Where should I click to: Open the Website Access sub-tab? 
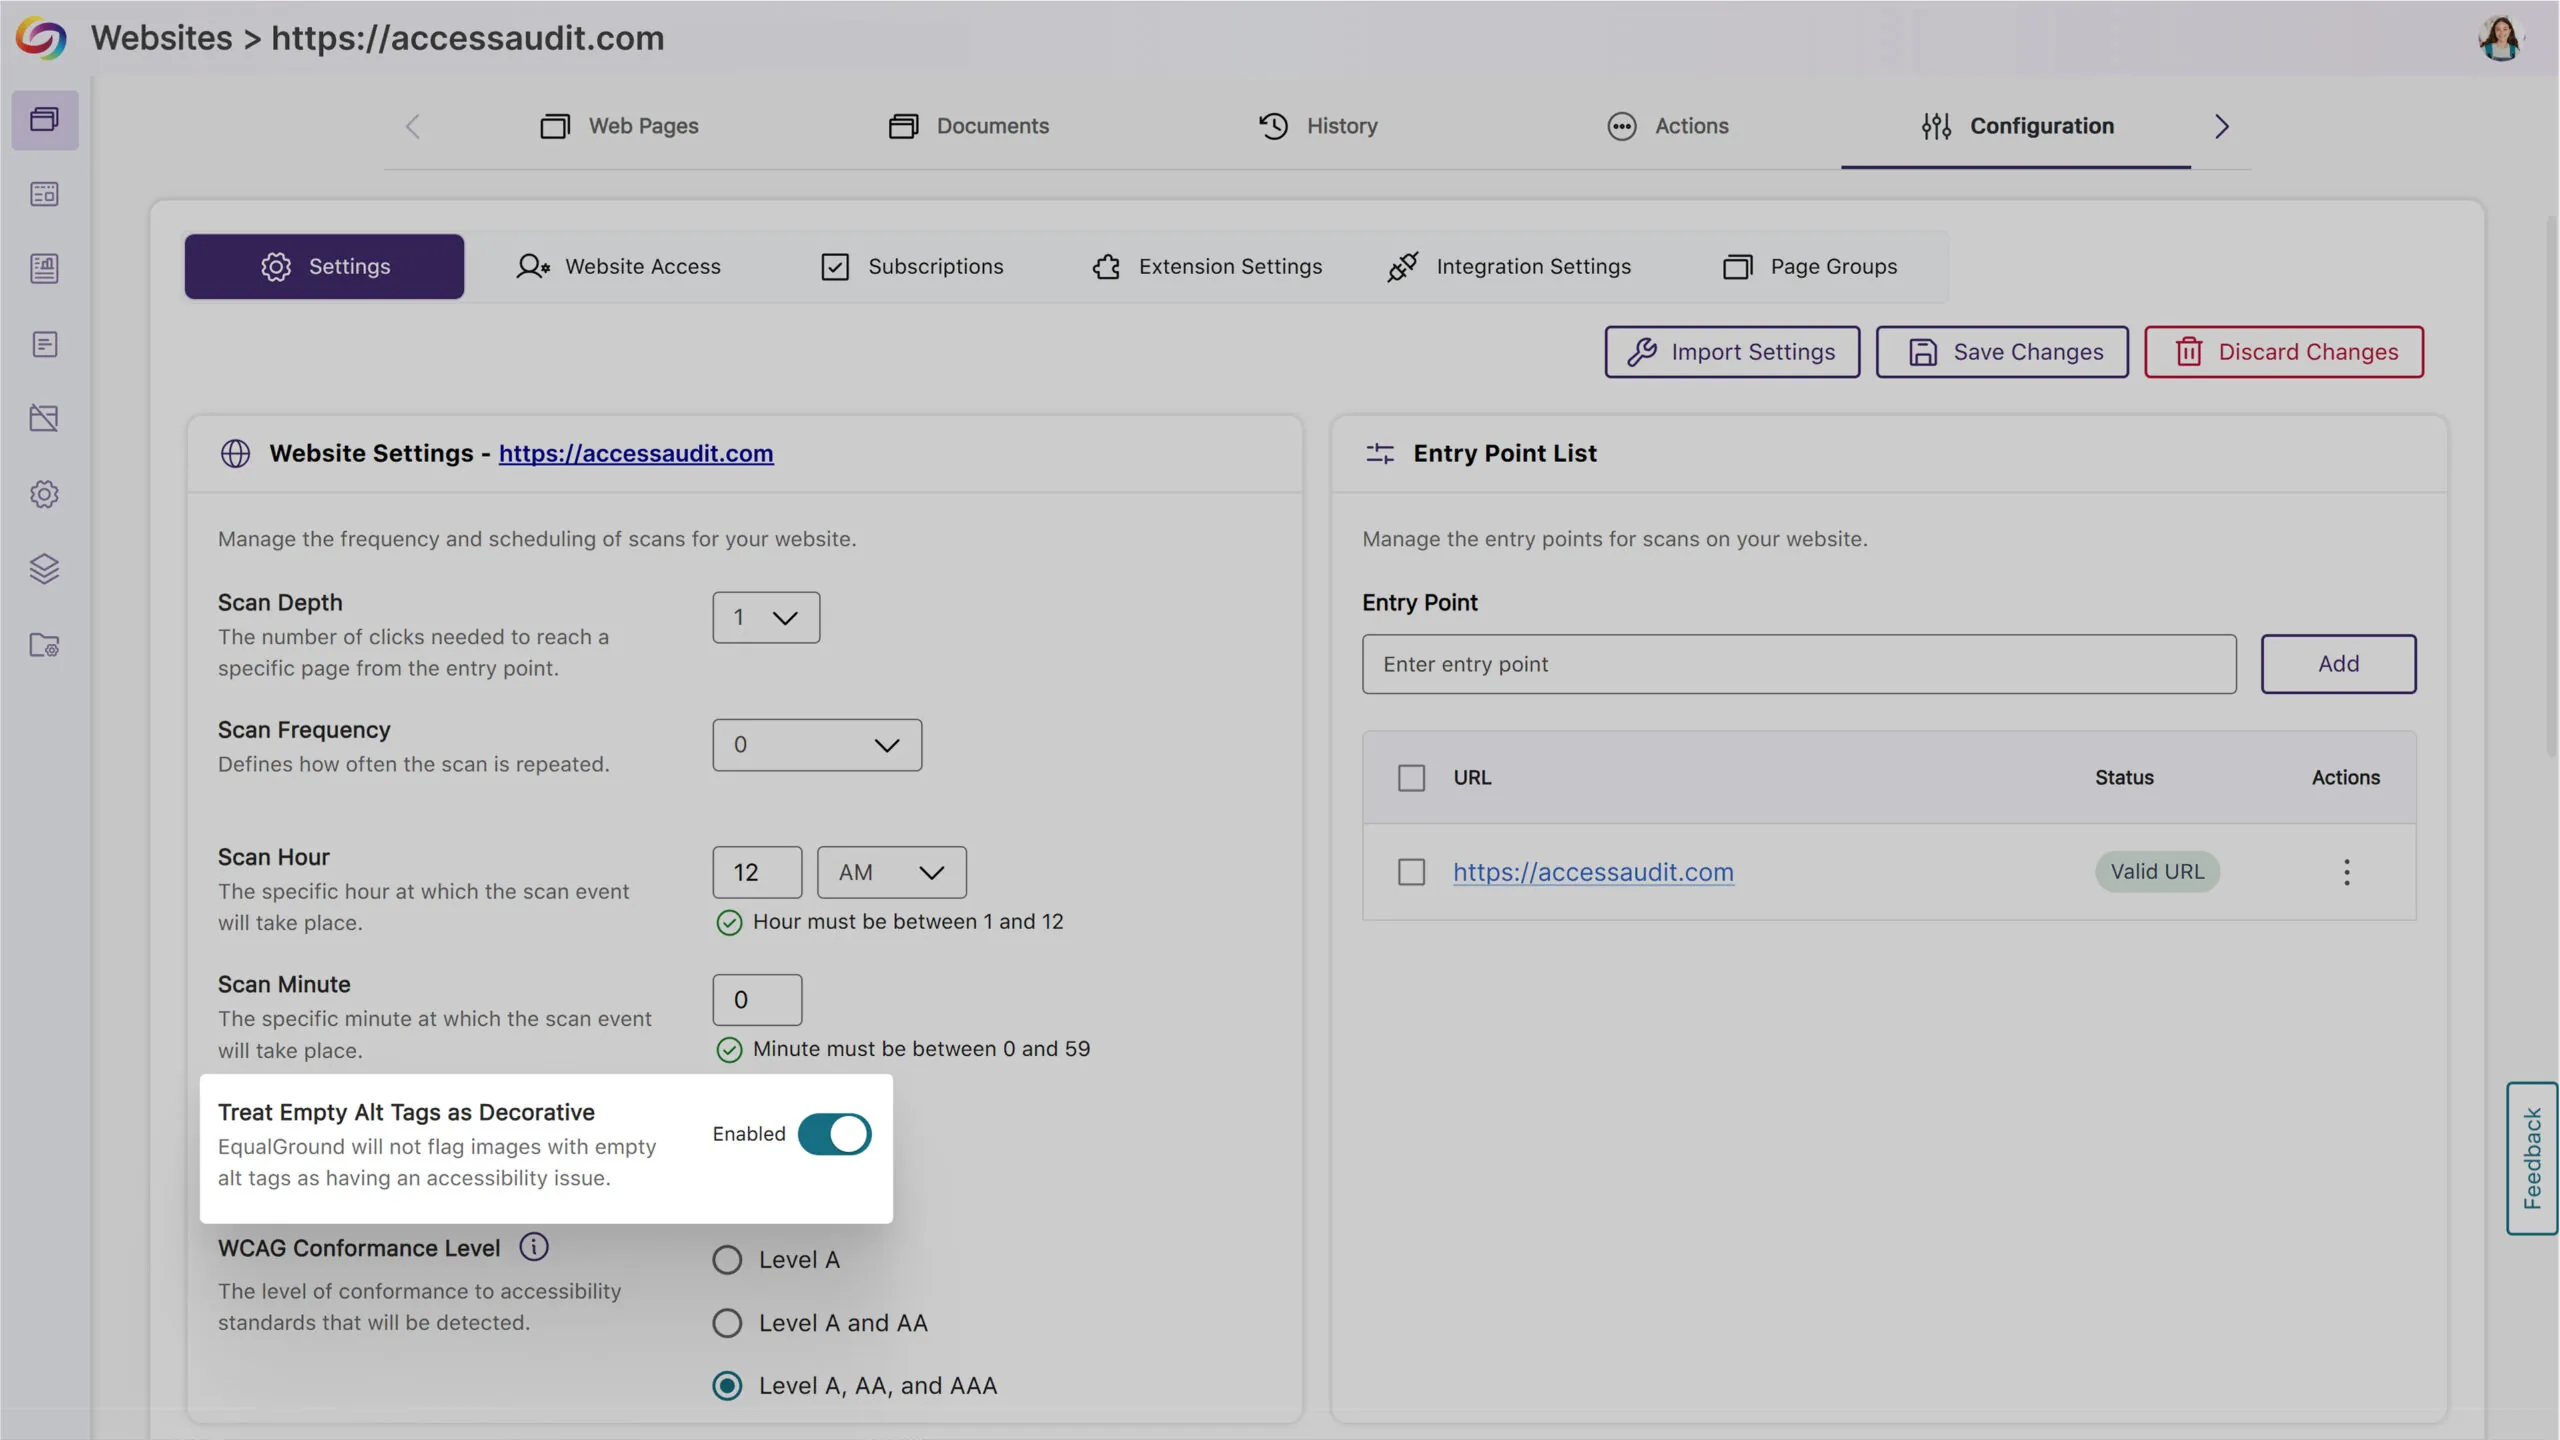click(618, 267)
